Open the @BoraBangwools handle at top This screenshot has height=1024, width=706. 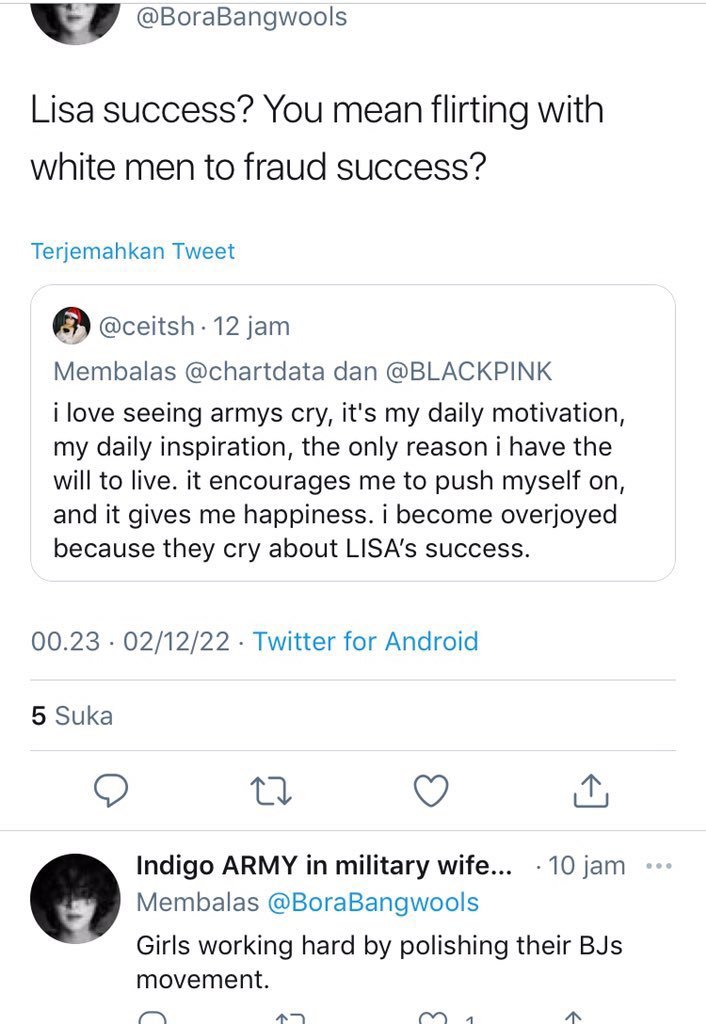pos(241,17)
